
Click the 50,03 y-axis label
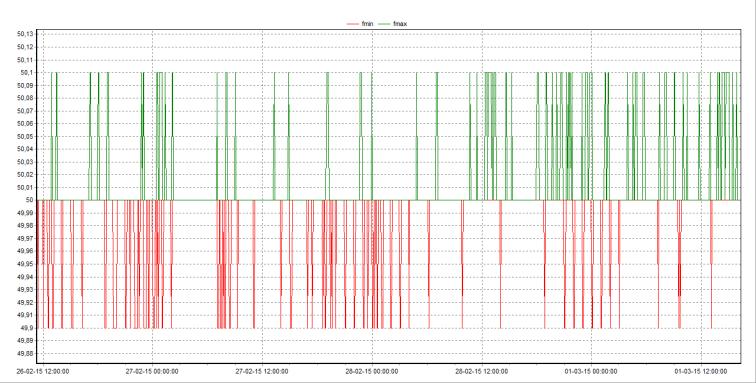tap(25, 162)
